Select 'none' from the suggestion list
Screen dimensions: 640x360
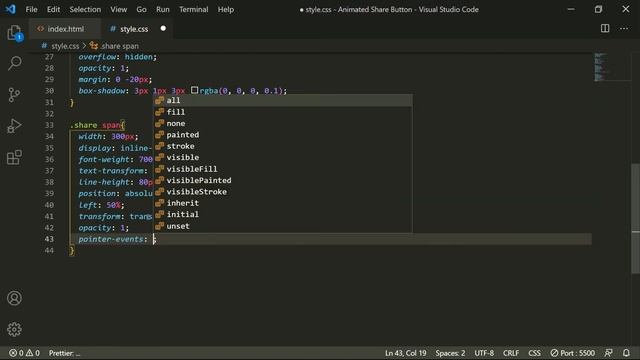click(x=282, y=123)
